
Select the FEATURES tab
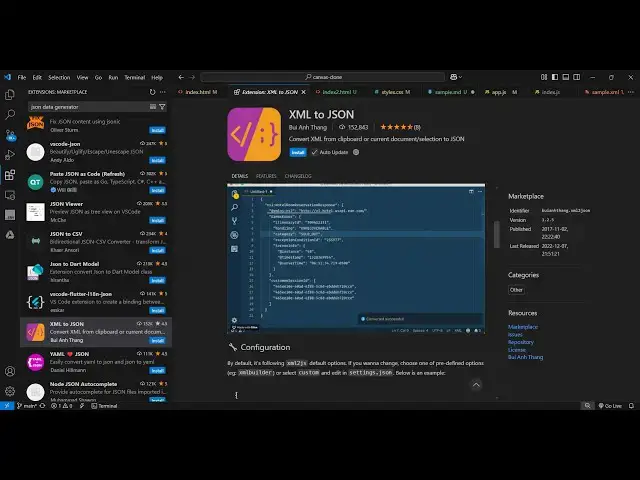click(266, 176)
